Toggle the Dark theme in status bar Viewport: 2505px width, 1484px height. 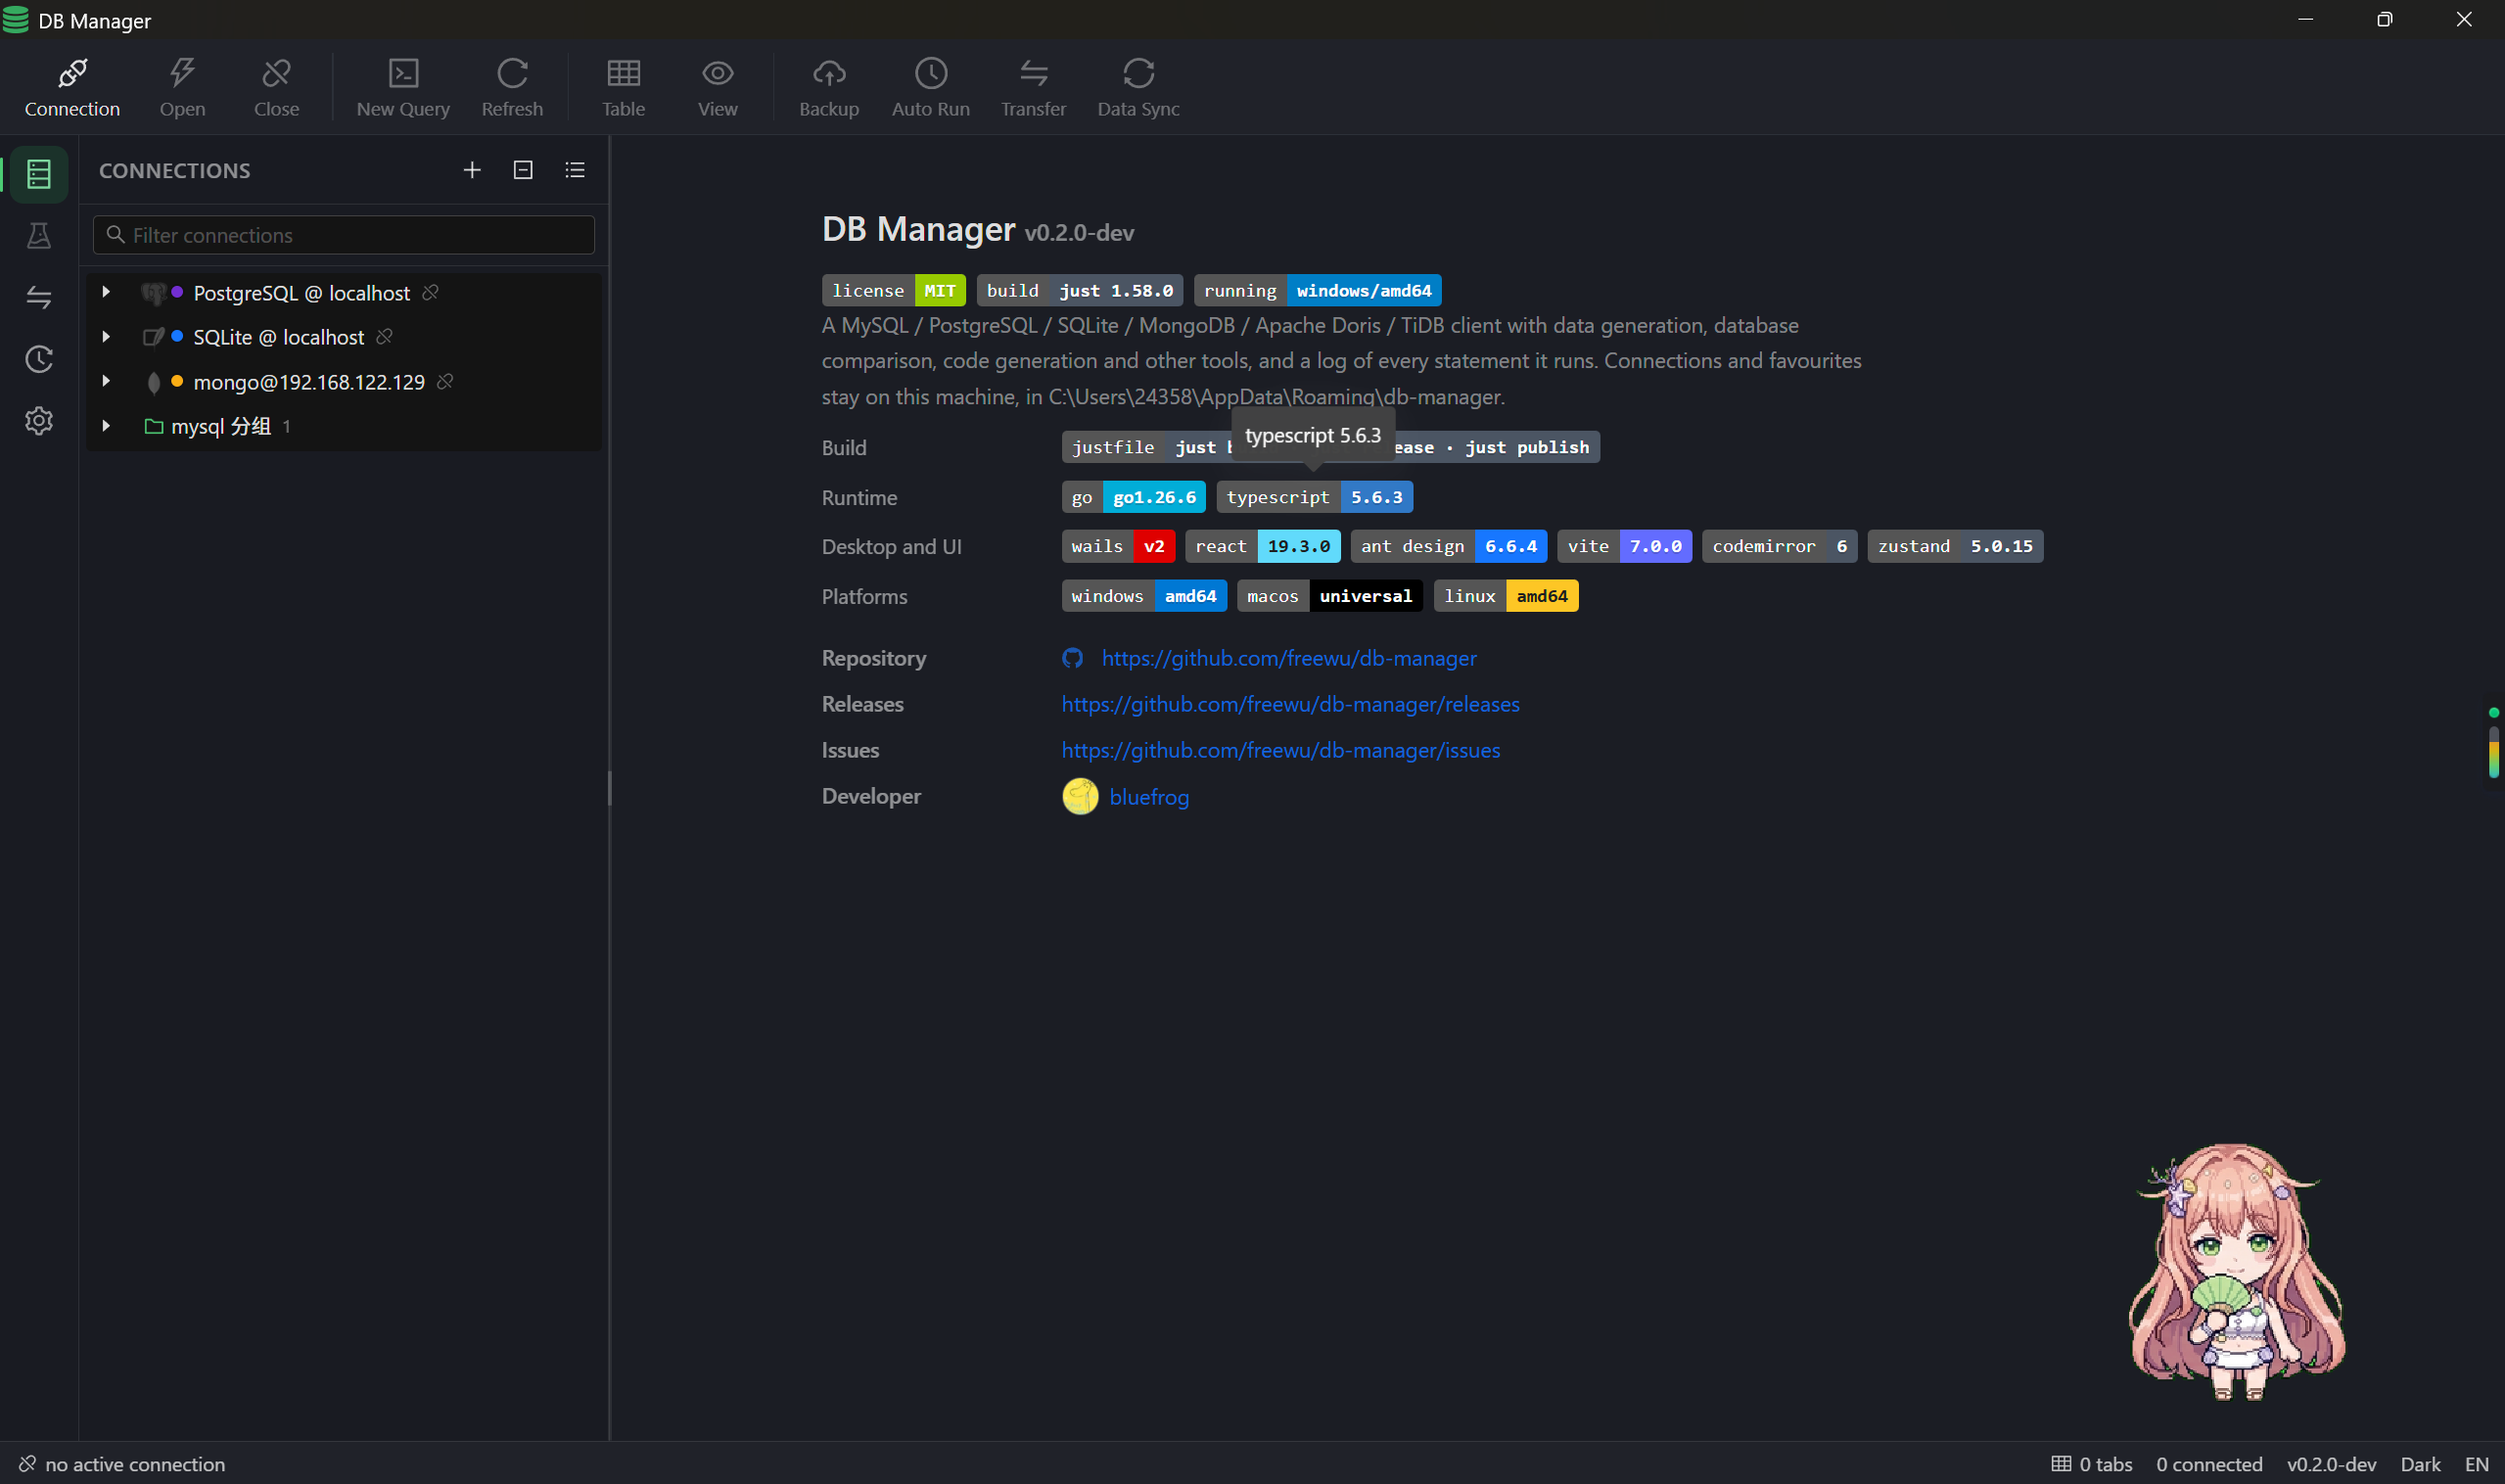2420,1464
